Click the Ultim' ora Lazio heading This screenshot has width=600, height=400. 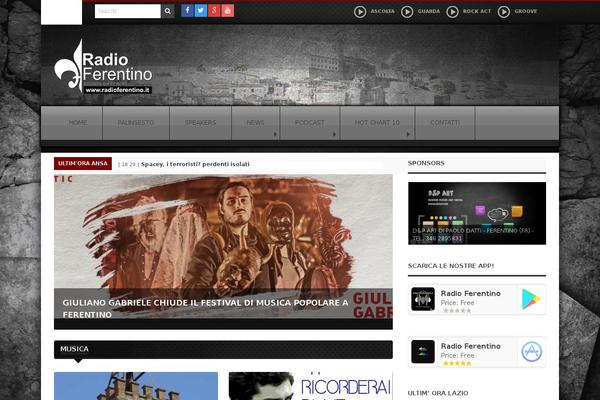pos(438,393)
